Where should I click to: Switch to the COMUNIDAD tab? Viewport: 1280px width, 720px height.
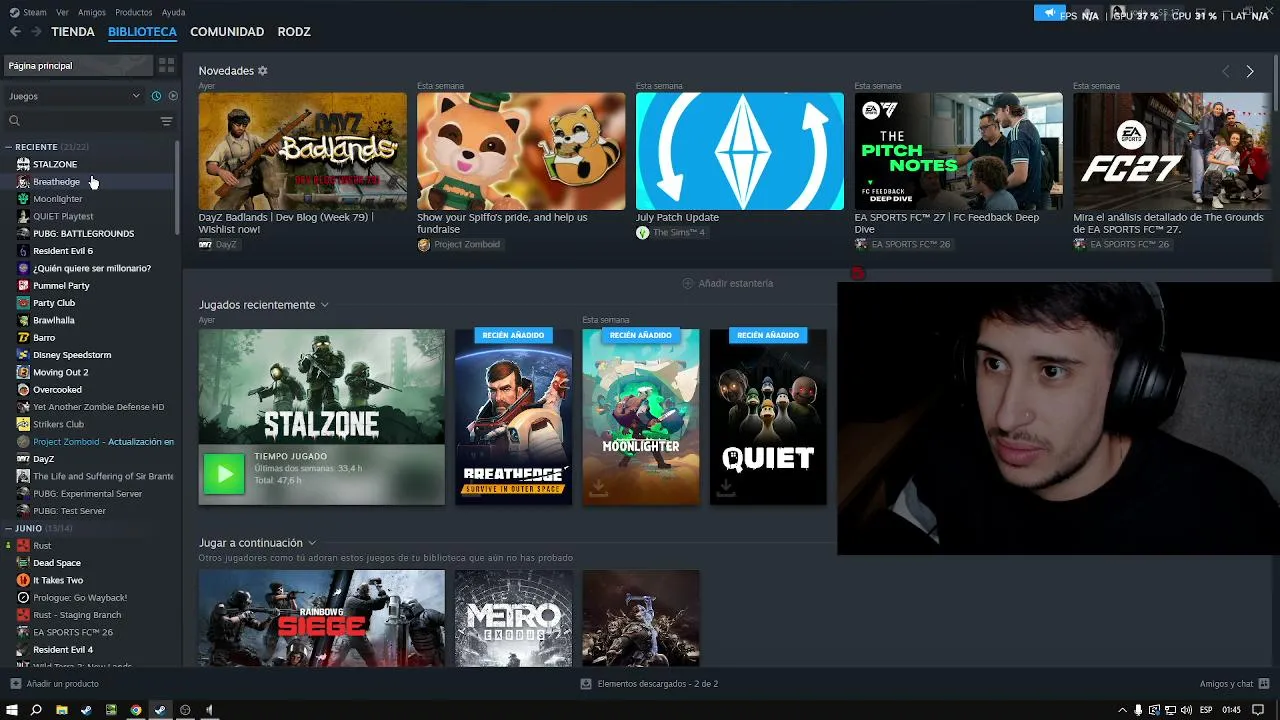coord(227,32)
